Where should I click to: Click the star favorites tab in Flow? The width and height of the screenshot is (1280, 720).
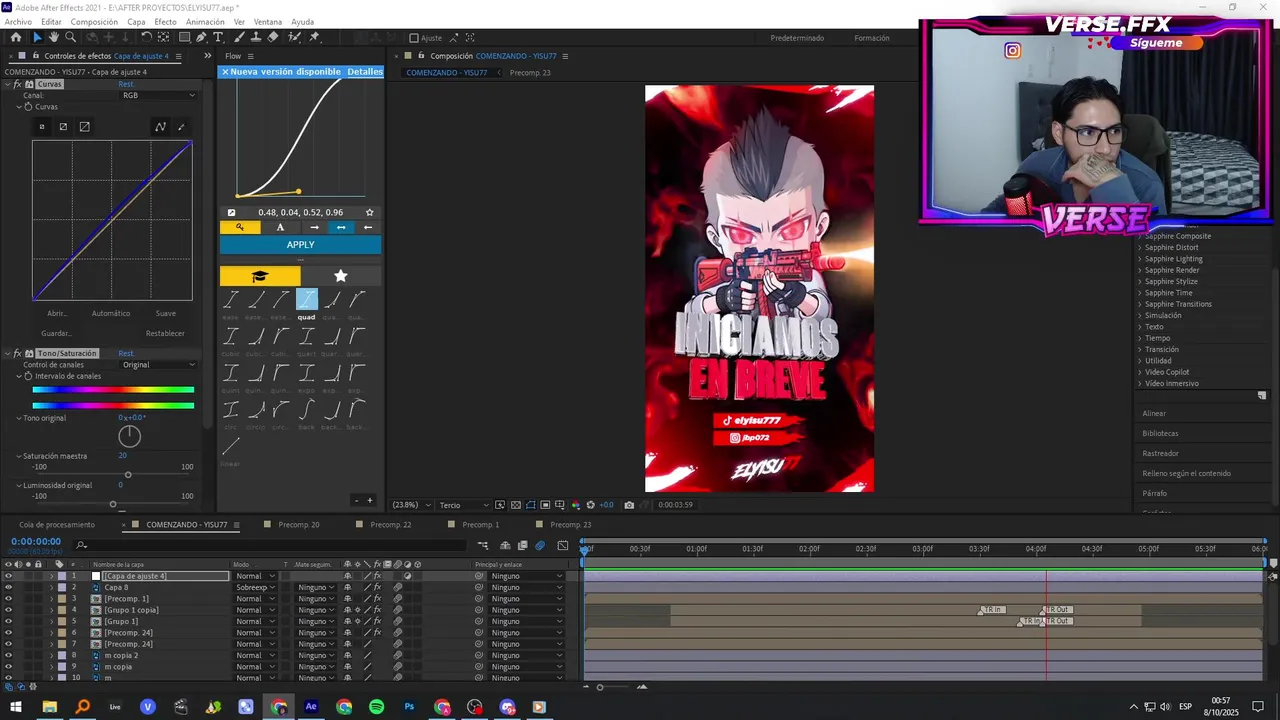(341, 276)
